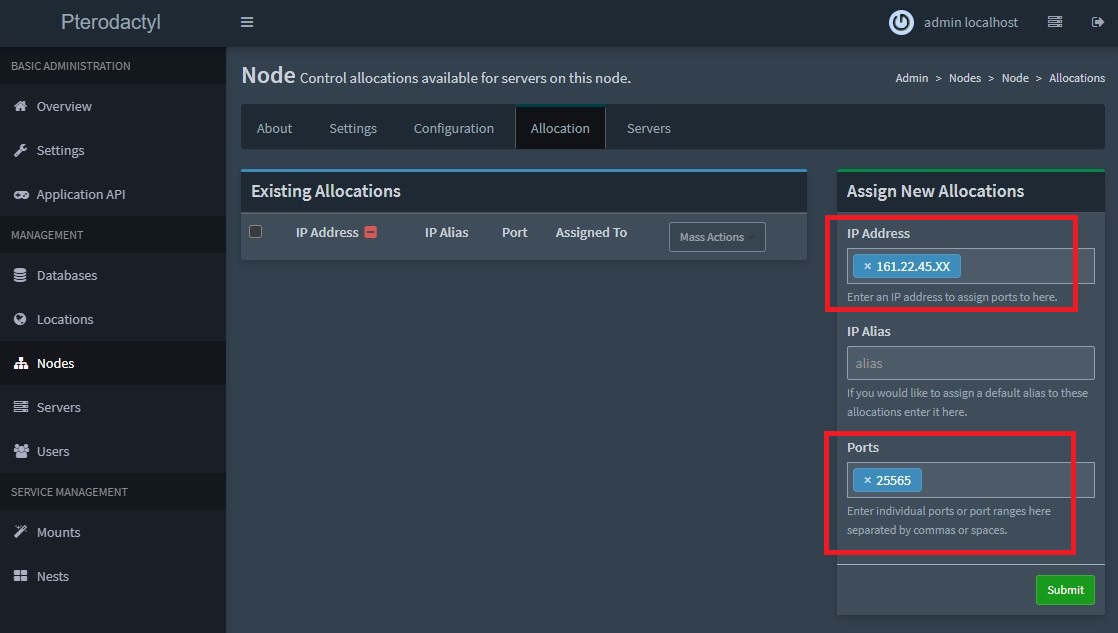Switch to the Configuration tab
The width and height of the screenshot is (1118, 633).
click(453, 128)
